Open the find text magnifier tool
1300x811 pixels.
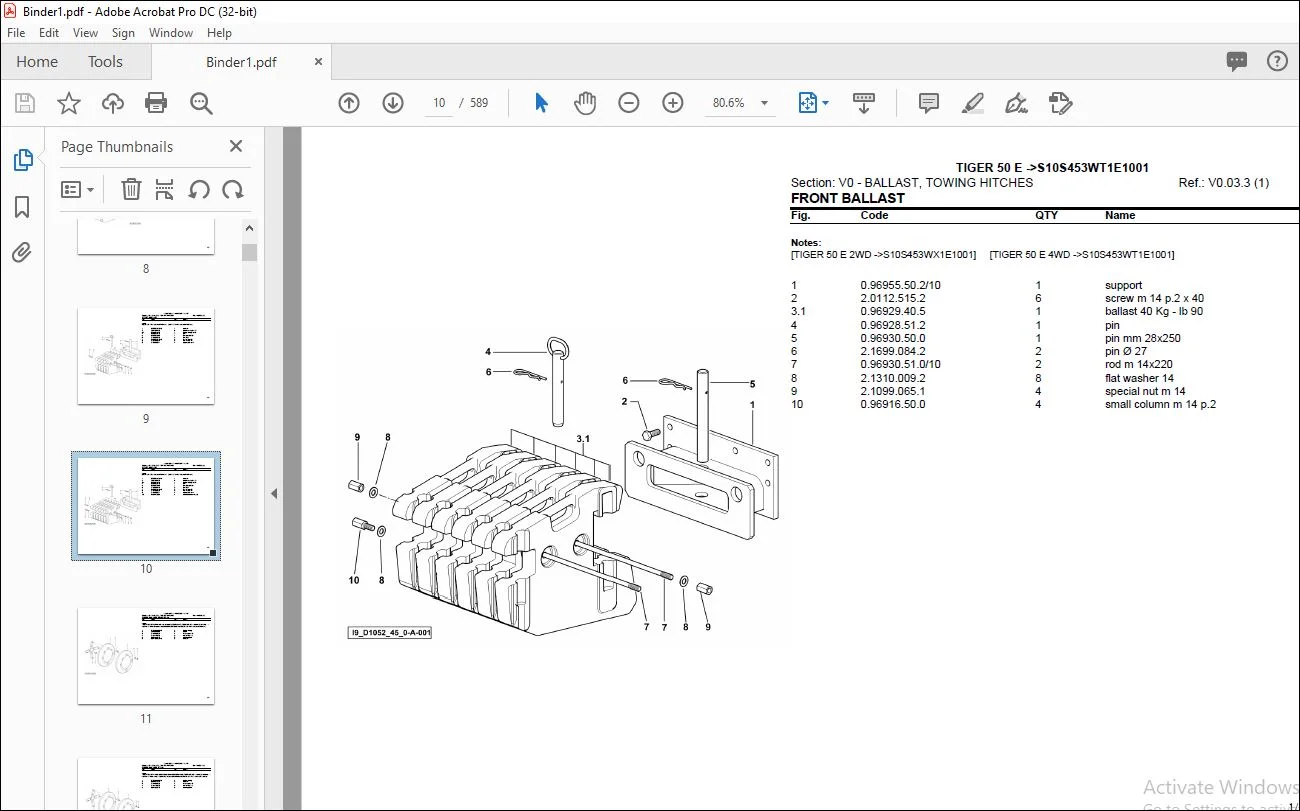tap(201, 103)
